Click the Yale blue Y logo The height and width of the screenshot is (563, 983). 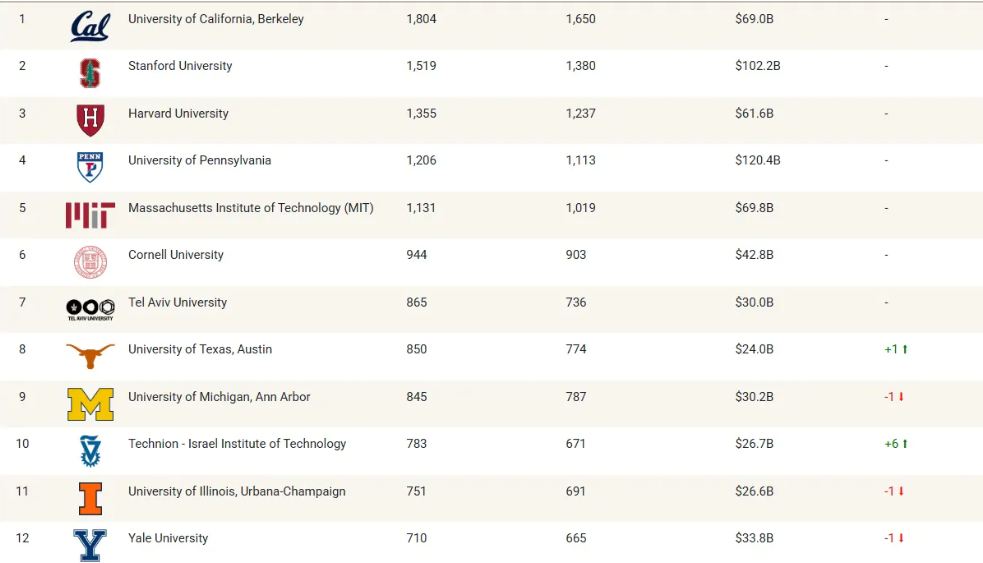click(x=90, y=545)
